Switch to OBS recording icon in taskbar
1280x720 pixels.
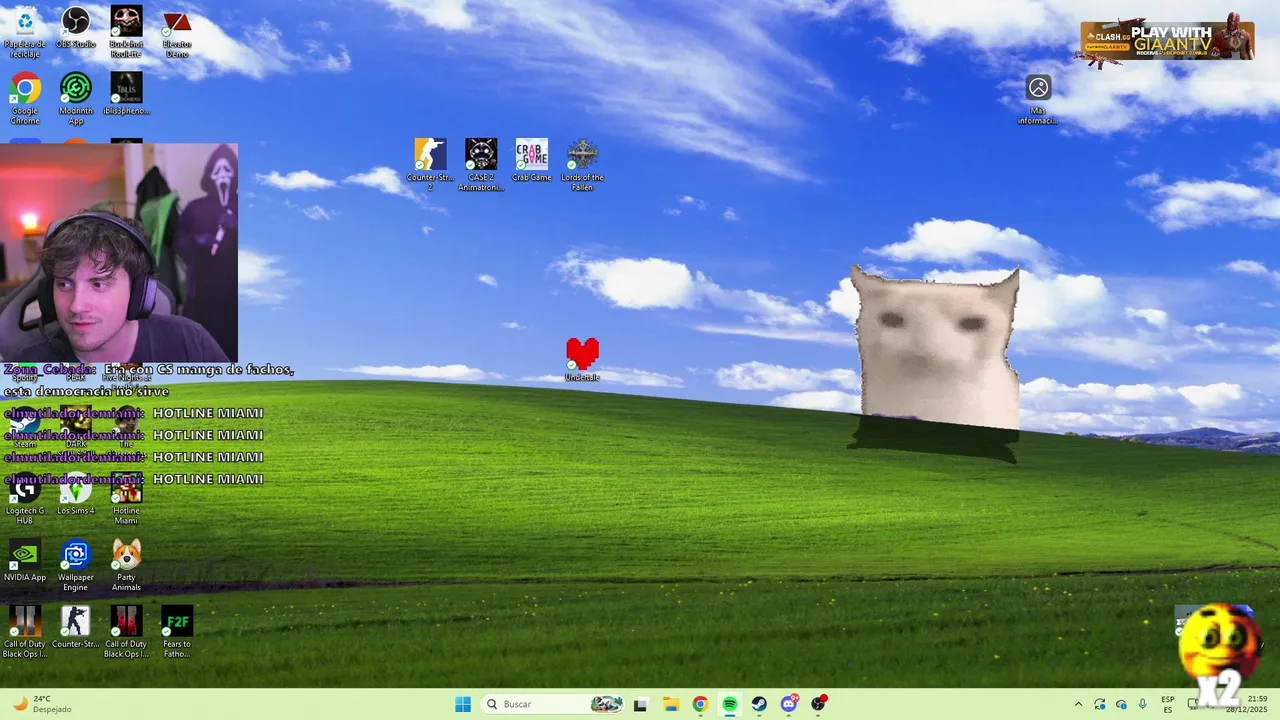[x=819, y=704]
